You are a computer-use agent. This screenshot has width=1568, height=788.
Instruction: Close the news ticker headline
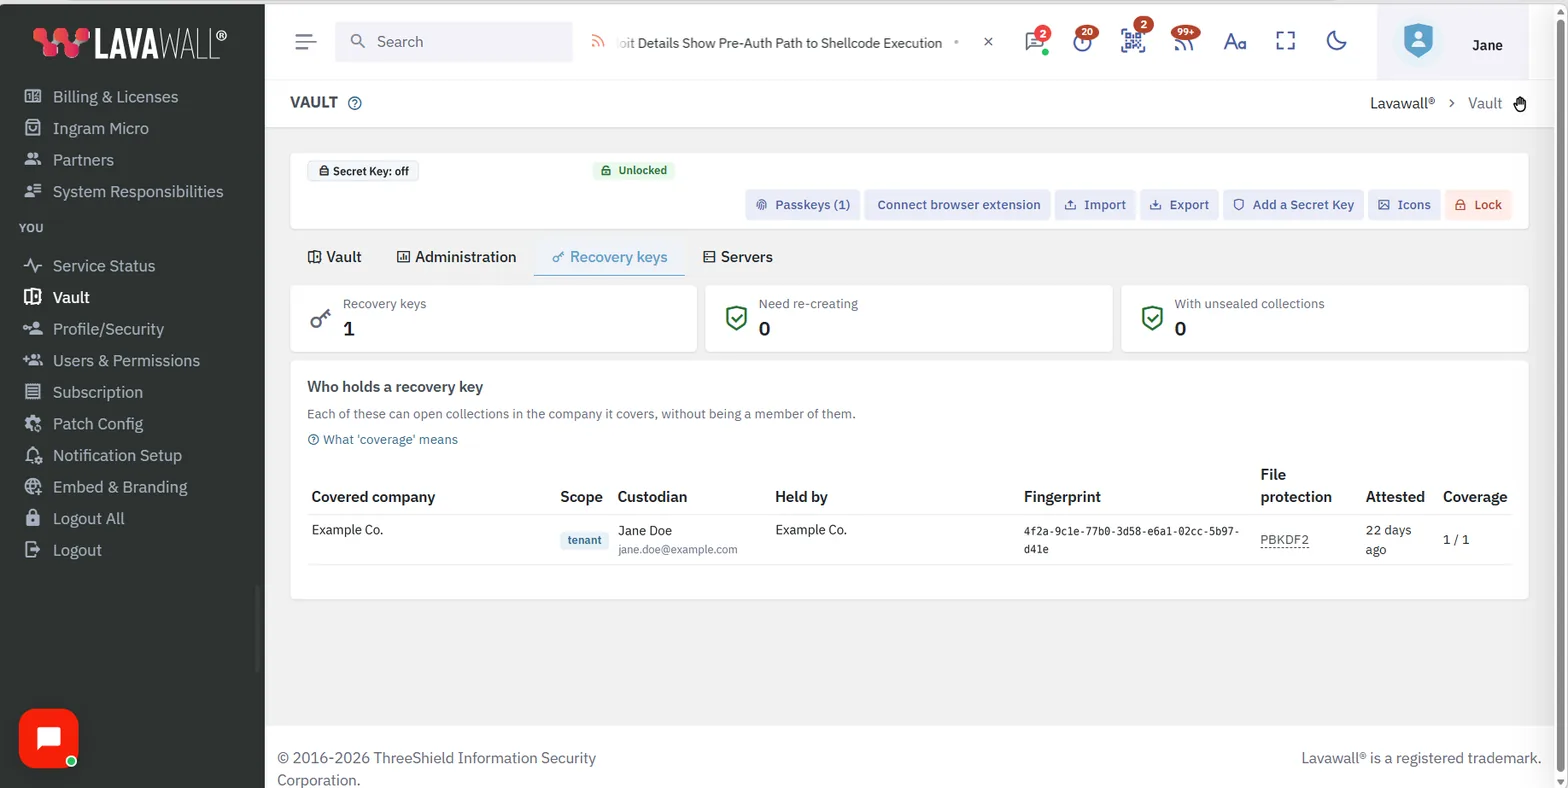pyautogui.click(x=988, y=42)
